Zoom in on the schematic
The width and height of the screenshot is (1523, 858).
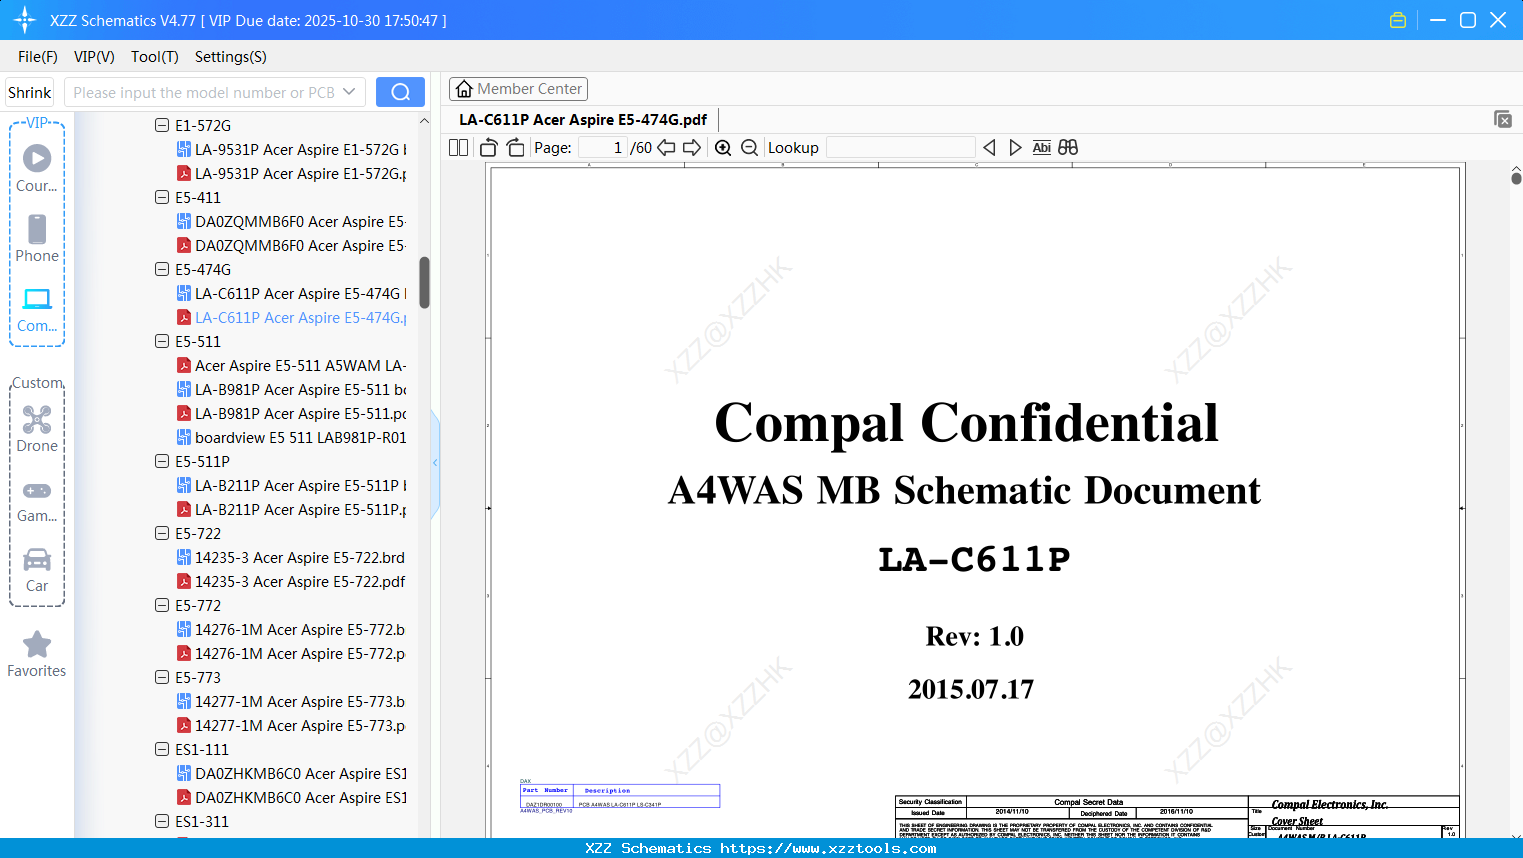pyautogui.click(x=723, y=148)
